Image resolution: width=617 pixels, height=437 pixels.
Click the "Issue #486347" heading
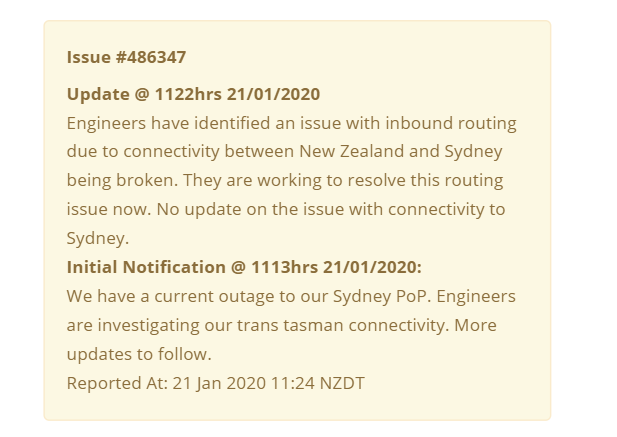tap(126, 57)
